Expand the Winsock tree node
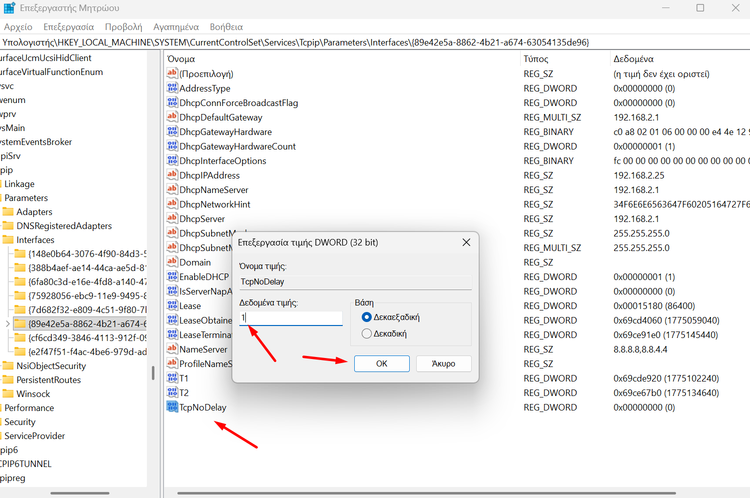The width and height of the screenshot is (750, 498). point(4,394)
